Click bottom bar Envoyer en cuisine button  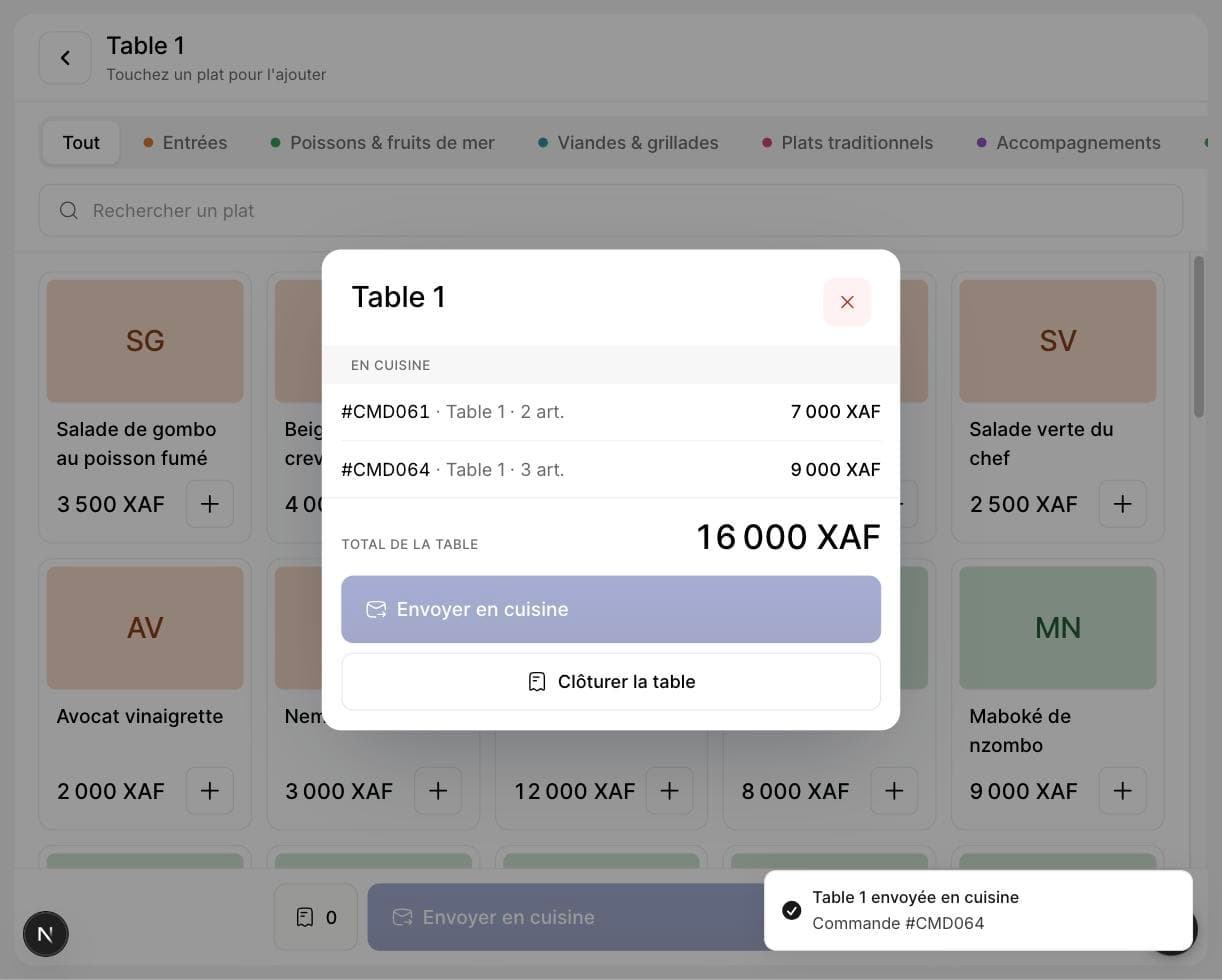point(566,917)
